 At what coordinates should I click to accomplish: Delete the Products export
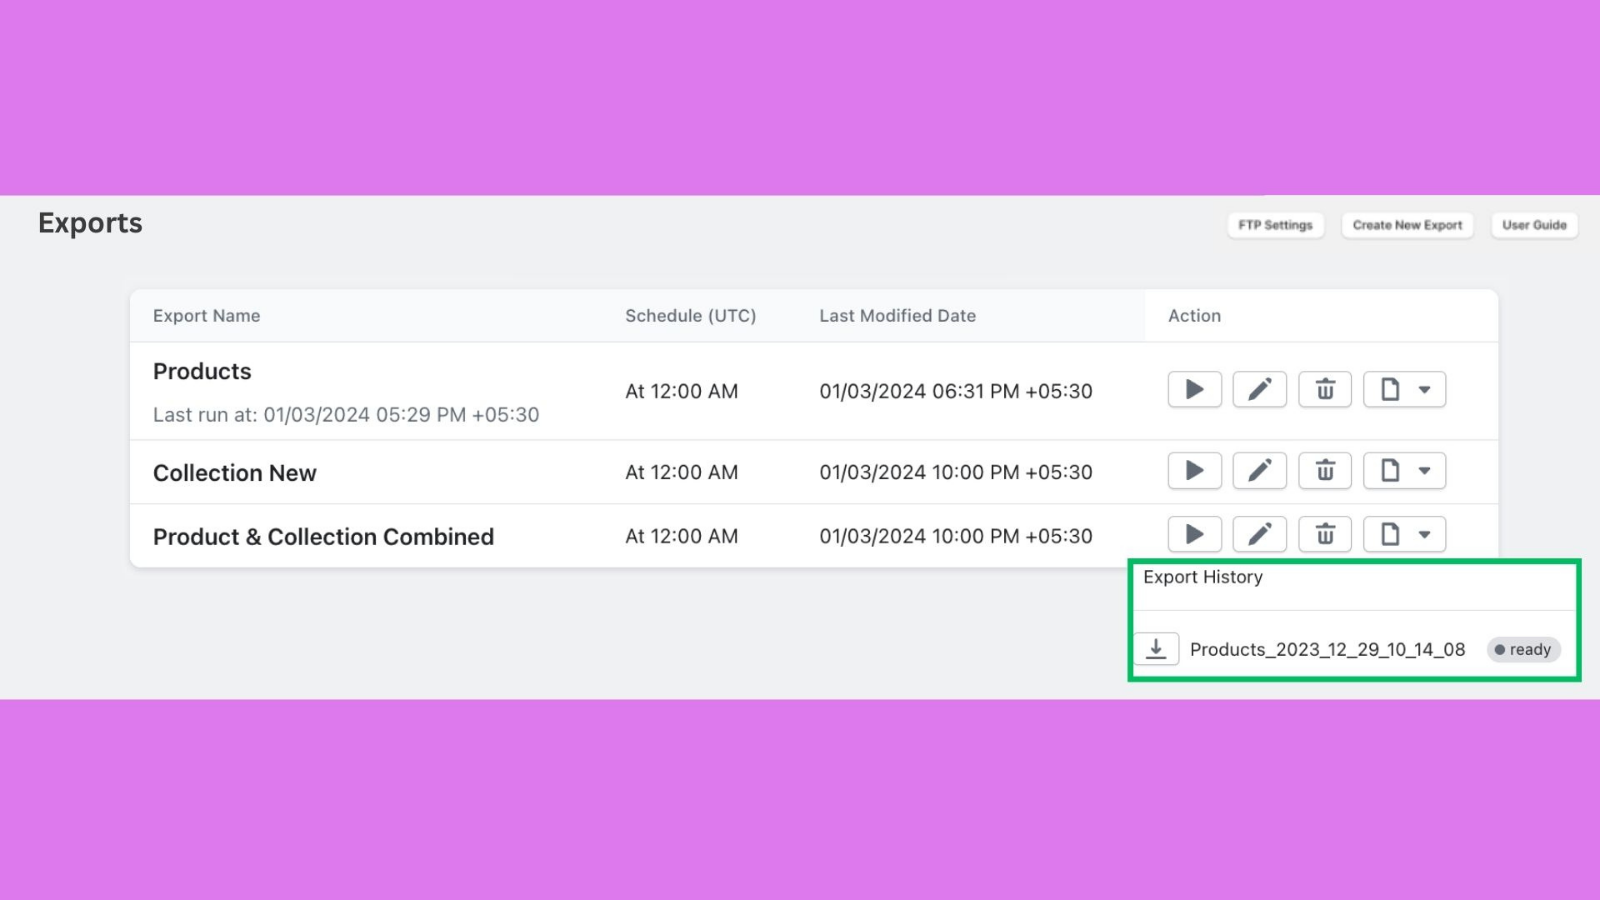point(1324,390)
